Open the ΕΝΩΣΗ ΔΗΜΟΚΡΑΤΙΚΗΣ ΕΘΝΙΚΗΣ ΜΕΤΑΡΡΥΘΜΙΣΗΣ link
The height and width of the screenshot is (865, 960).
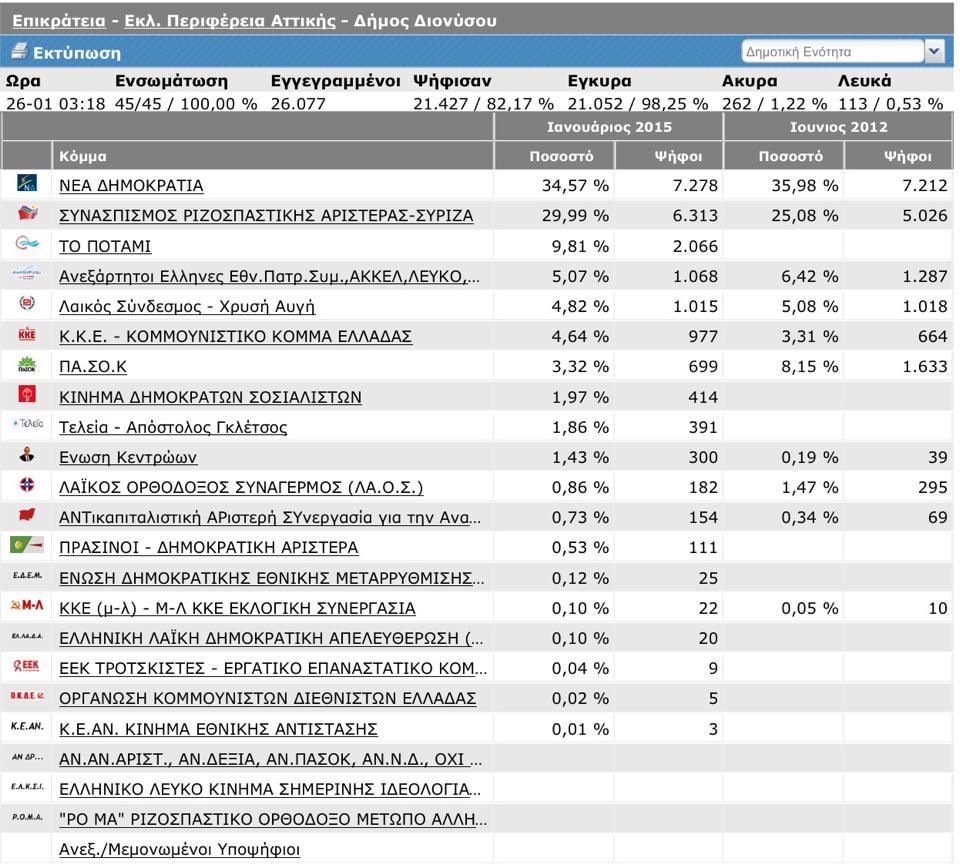(x=272, y=578)
